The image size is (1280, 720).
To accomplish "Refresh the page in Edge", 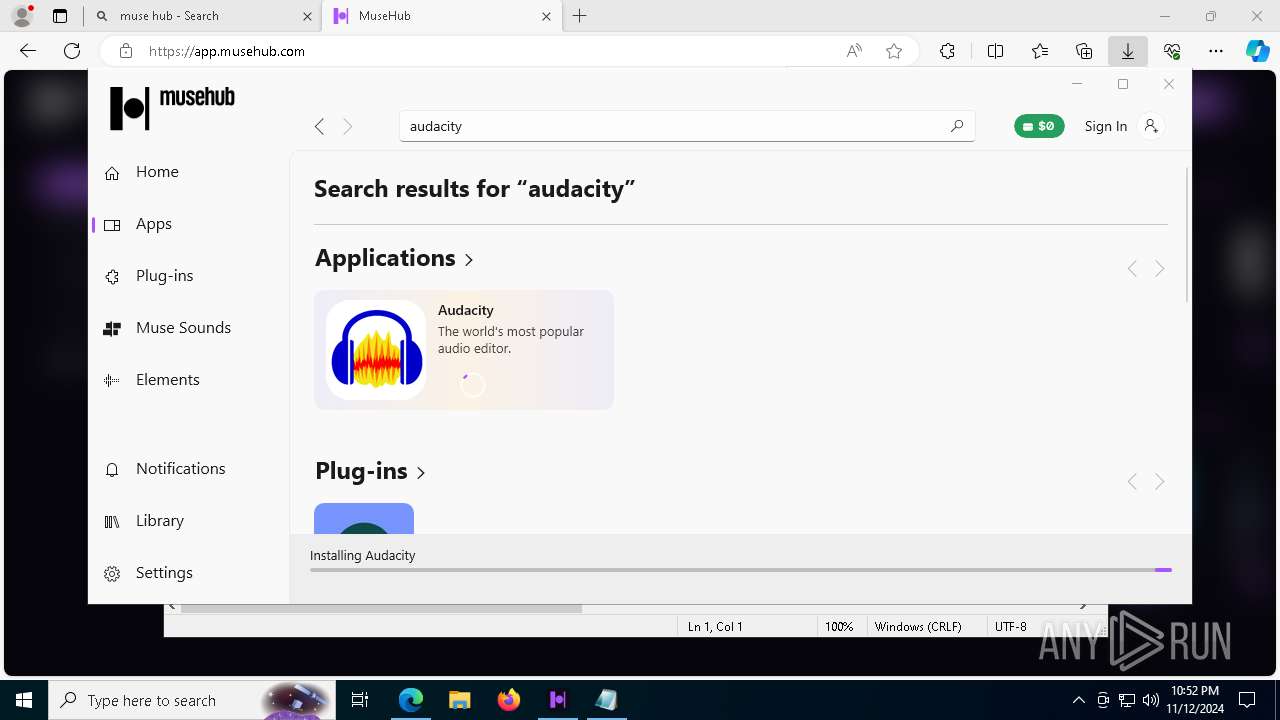I will [x=72, y=51].
